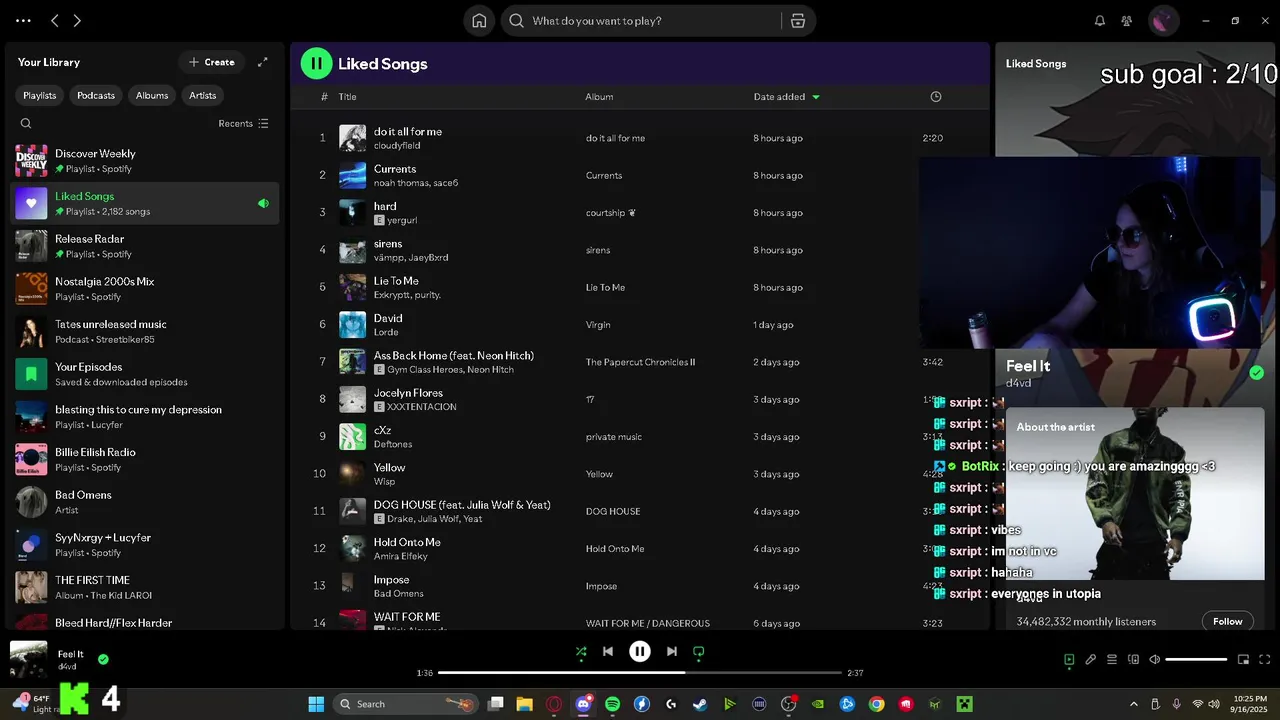Show lyrics with the microphone icon

1091,659
